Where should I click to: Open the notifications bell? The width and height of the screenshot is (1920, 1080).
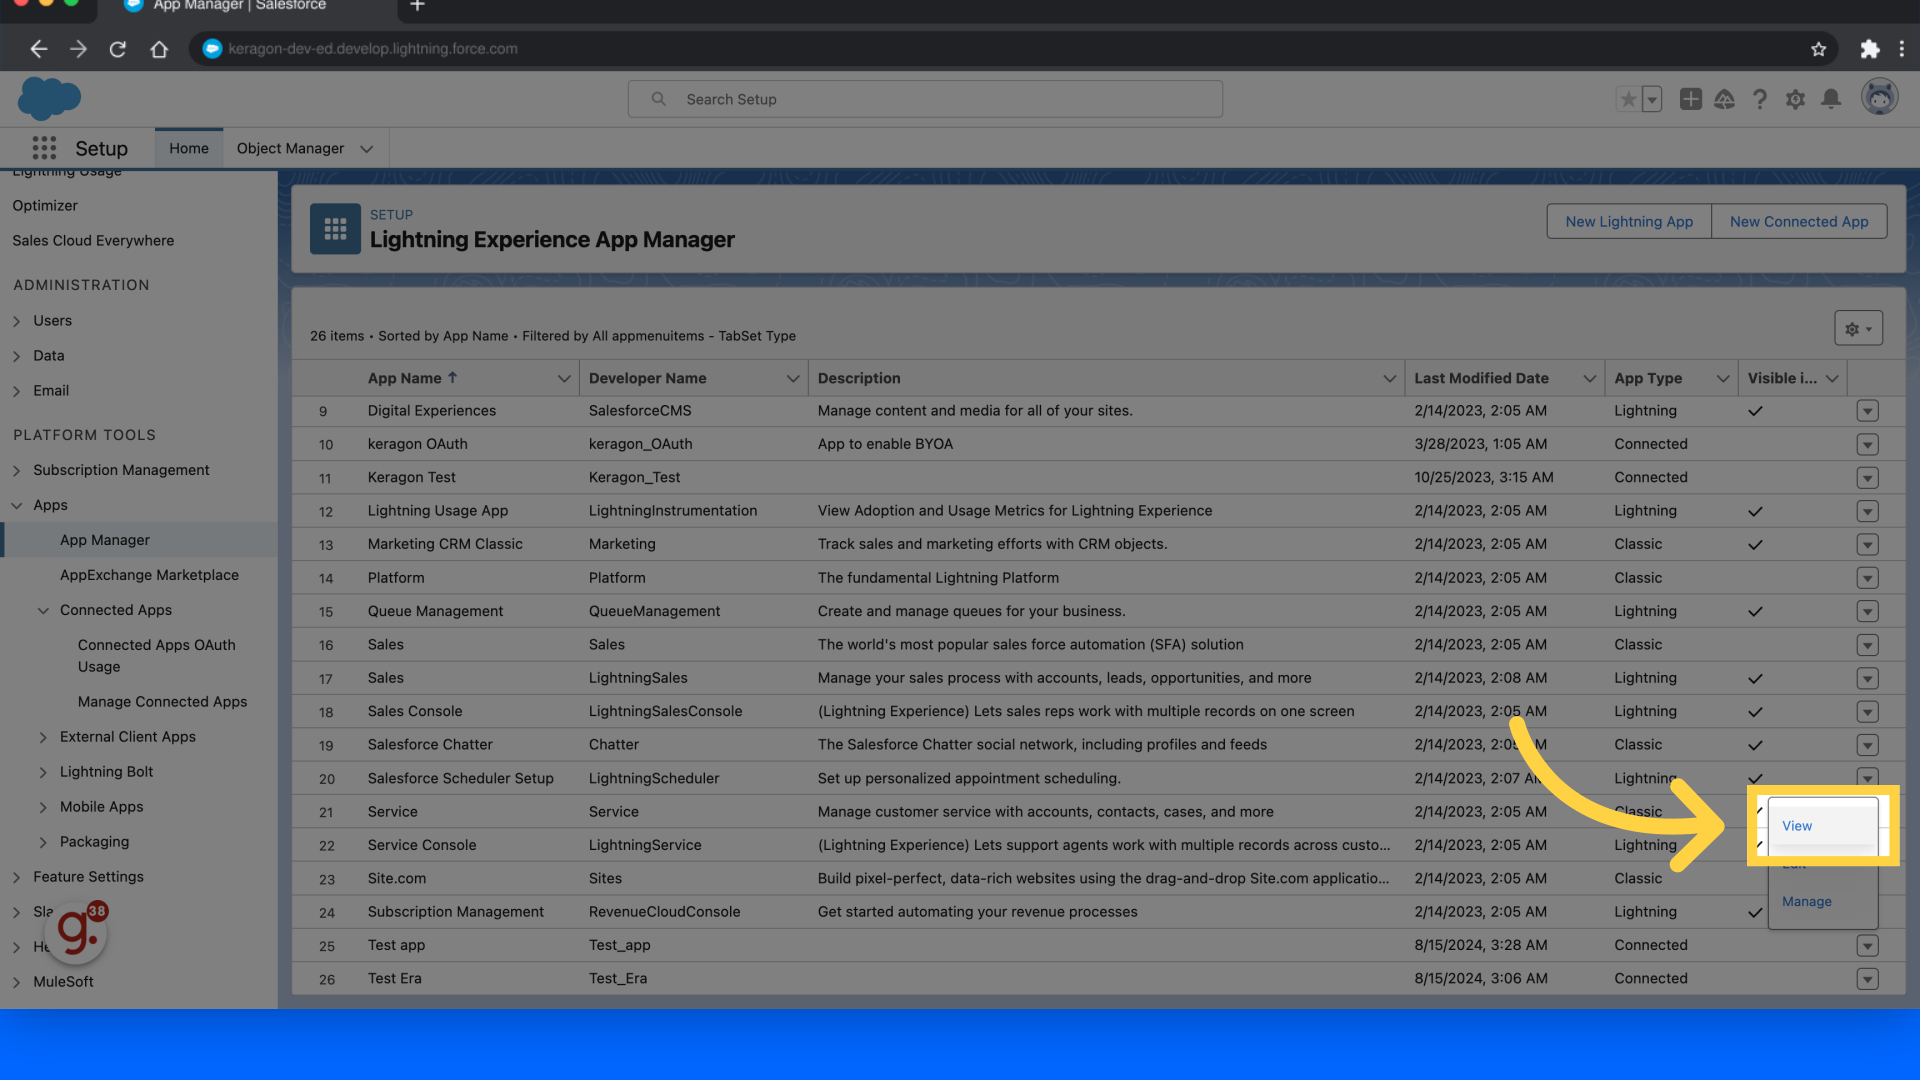[1831, 99]
